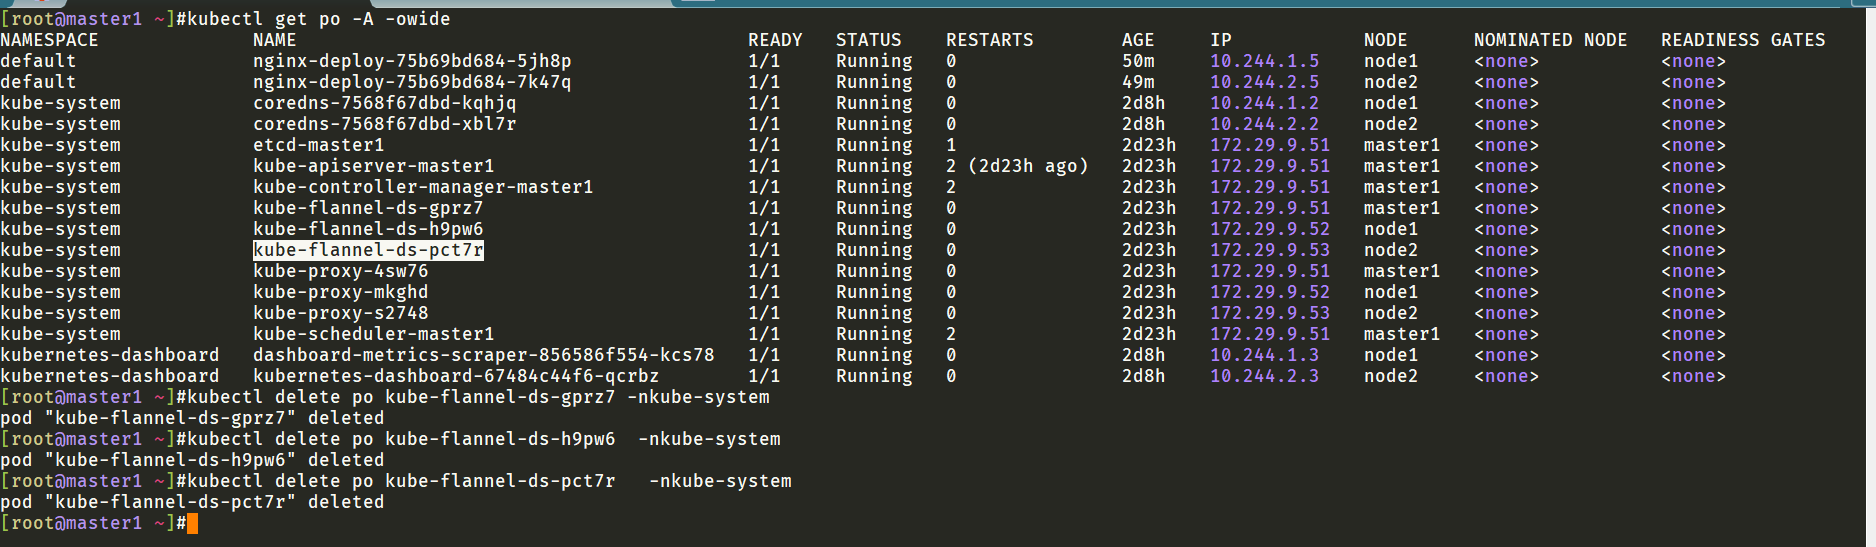Image resolution: width=1876 pixels, height=547 pixels.
Task: Select dashboard-metrics-scraper-856586f554-kcs78 pod name
Action: click(x=484, y=355)
